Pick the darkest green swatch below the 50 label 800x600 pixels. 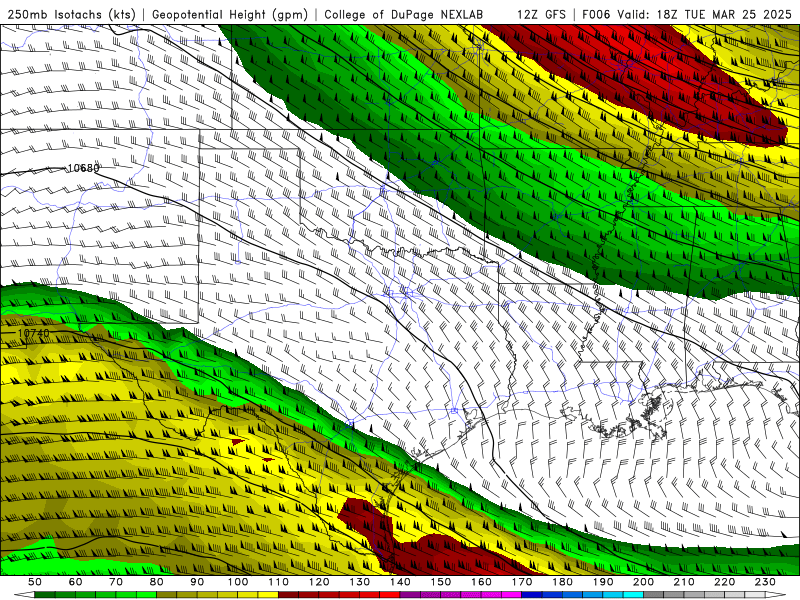(45, 595)
